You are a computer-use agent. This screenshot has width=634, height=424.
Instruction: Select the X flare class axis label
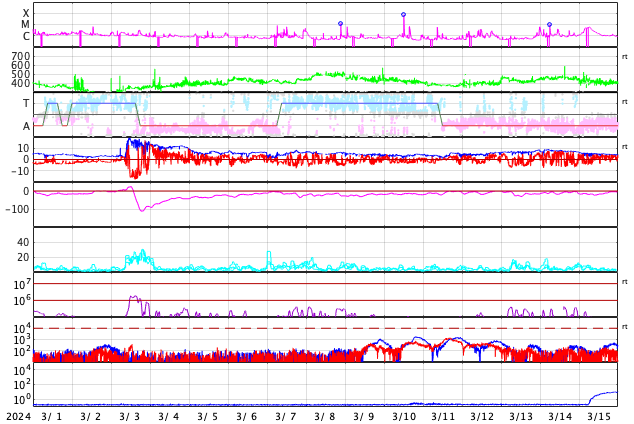pos(26,13)
